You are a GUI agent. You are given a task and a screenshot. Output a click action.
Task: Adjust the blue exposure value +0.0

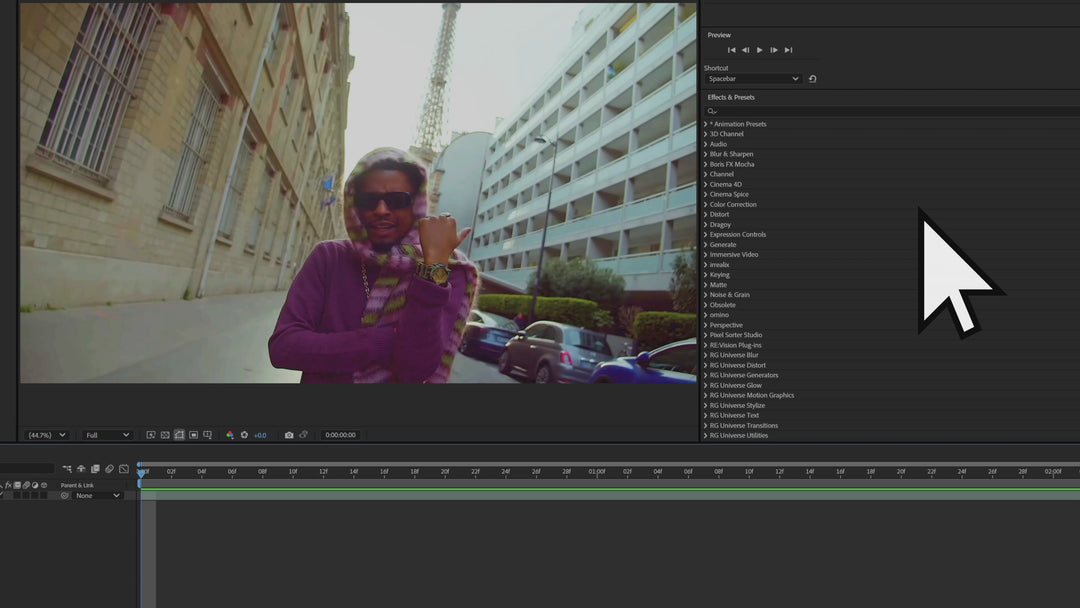click(x=260, y=435)
